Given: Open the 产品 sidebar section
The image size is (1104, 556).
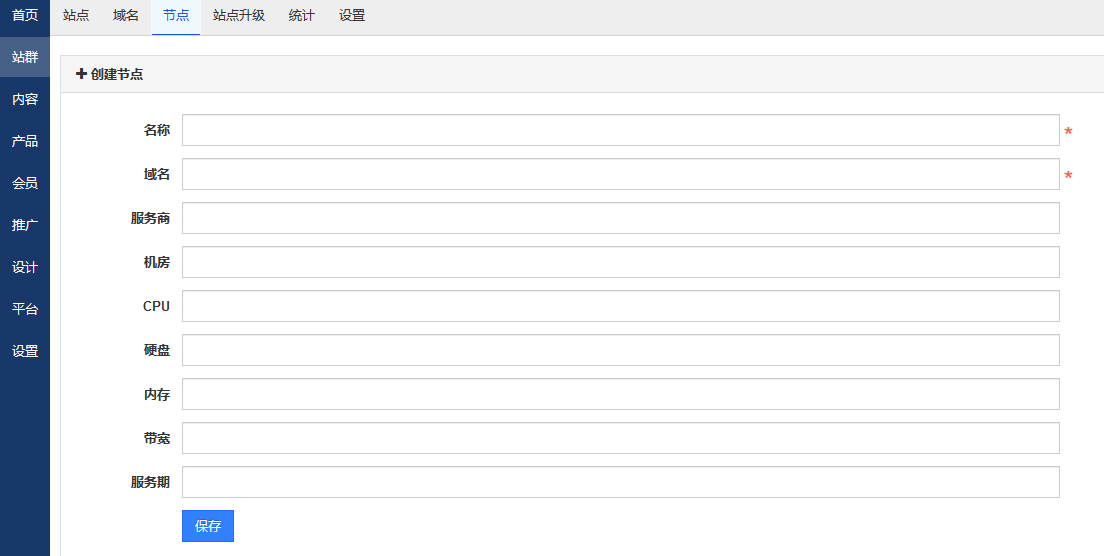Looking at the screenshot, I should coord(25,141).
